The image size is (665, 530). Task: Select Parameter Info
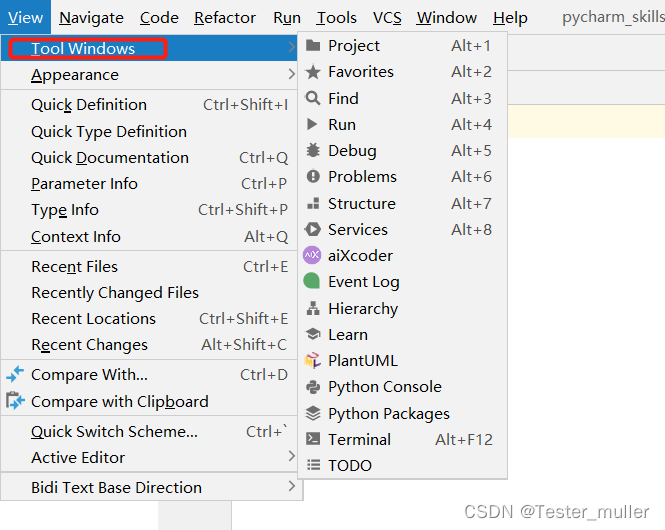pos(149,184)
